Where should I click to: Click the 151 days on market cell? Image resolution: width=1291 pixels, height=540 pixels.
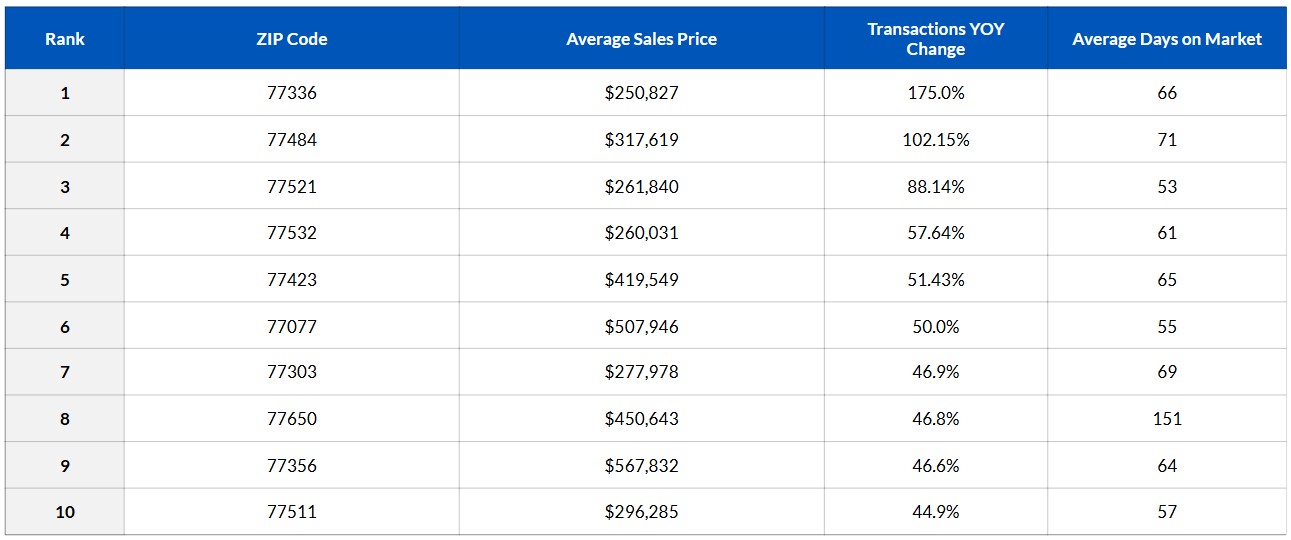pos(1166,419)
